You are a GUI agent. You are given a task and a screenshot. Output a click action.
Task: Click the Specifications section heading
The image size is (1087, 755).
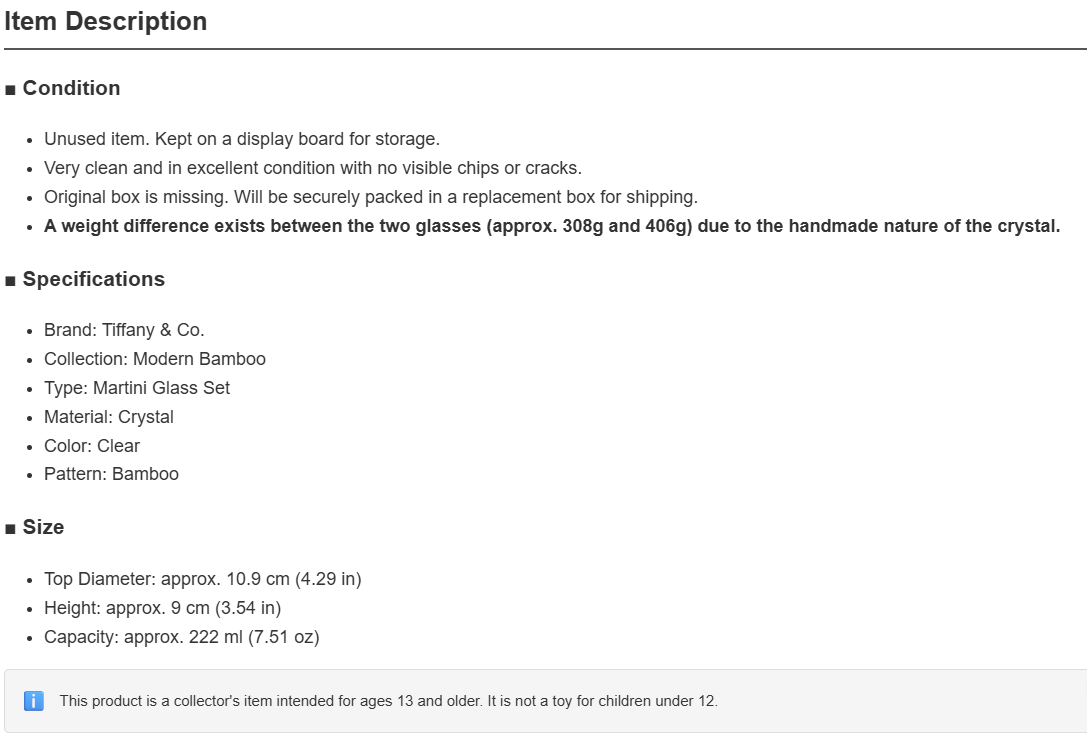tap(94, 279)
